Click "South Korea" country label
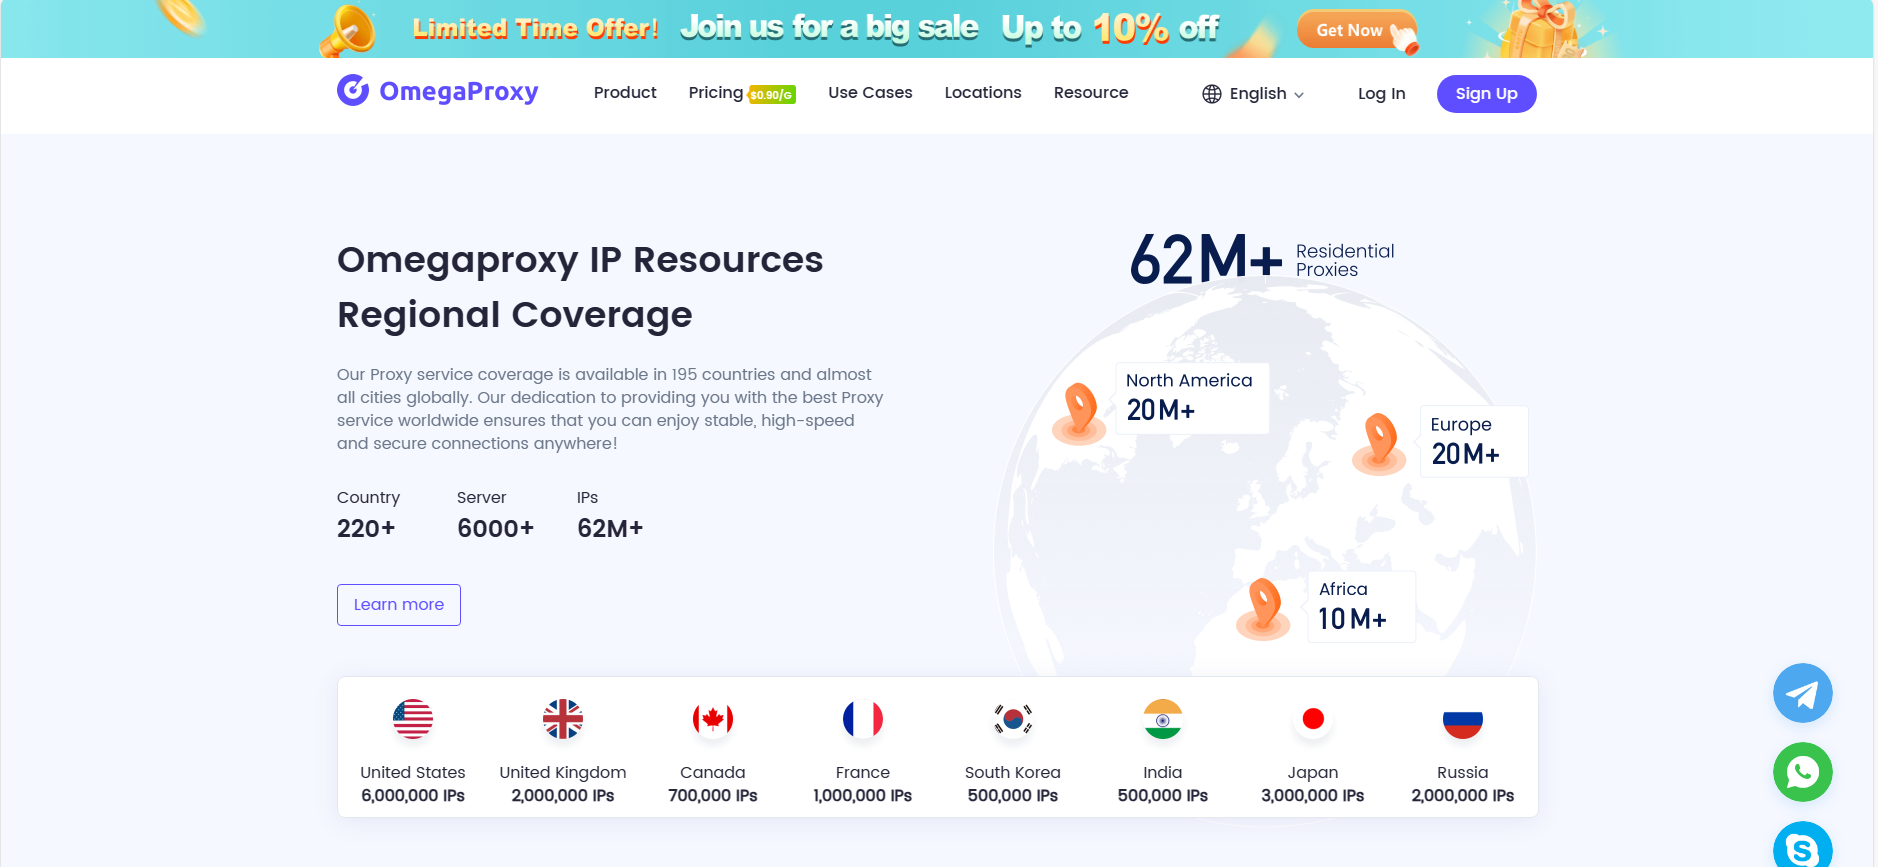Viewport: 1878px width, 867px height. [x=1013, y=772]
